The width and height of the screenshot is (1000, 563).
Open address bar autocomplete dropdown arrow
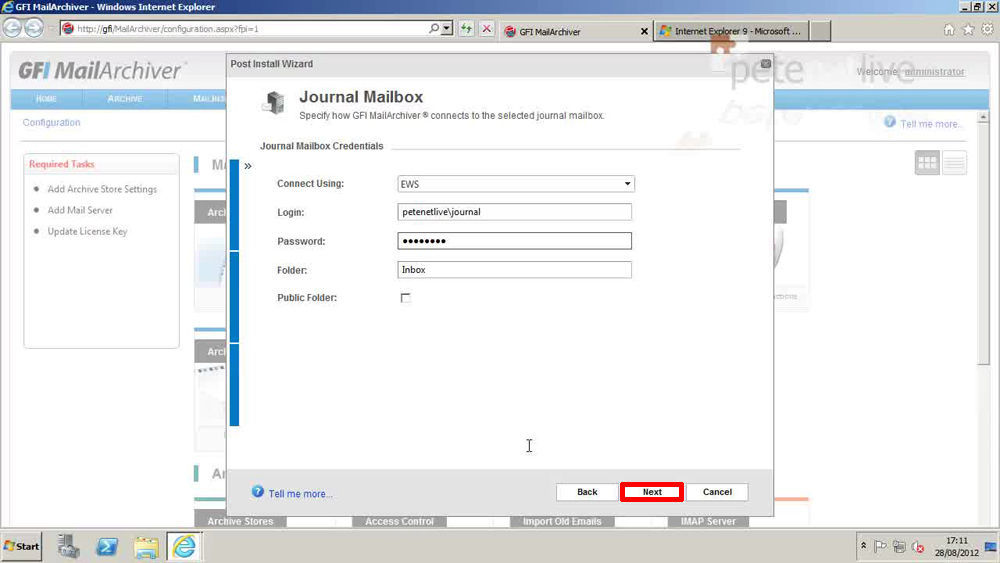[446, 29]
